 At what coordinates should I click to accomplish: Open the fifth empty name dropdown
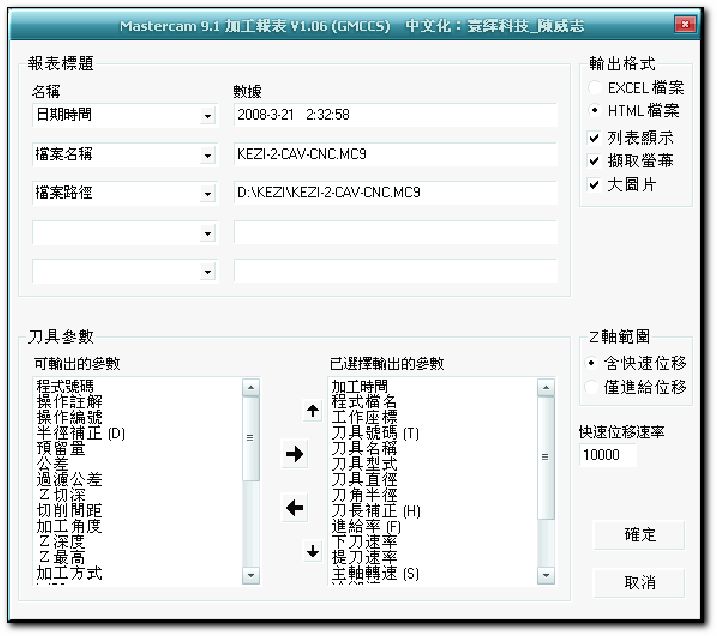[x=208, y=273]
